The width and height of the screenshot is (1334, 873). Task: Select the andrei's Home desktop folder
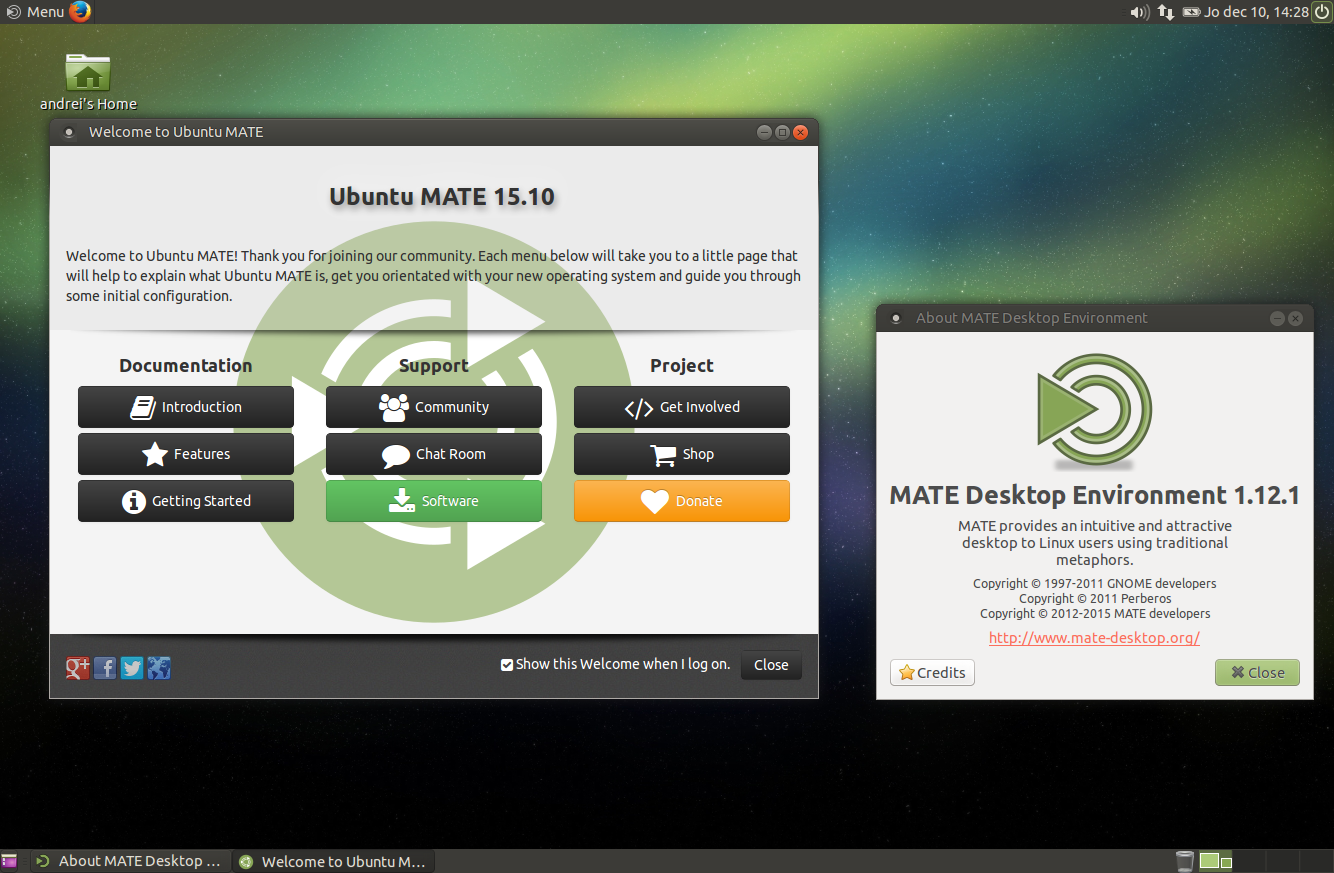[x=88, y=82]
